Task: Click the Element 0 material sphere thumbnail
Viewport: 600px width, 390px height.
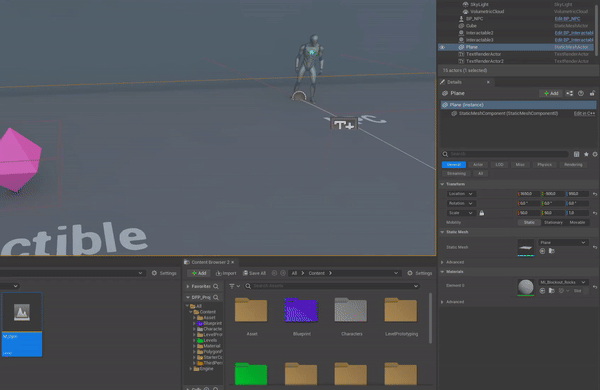Action: coord(526,287)
